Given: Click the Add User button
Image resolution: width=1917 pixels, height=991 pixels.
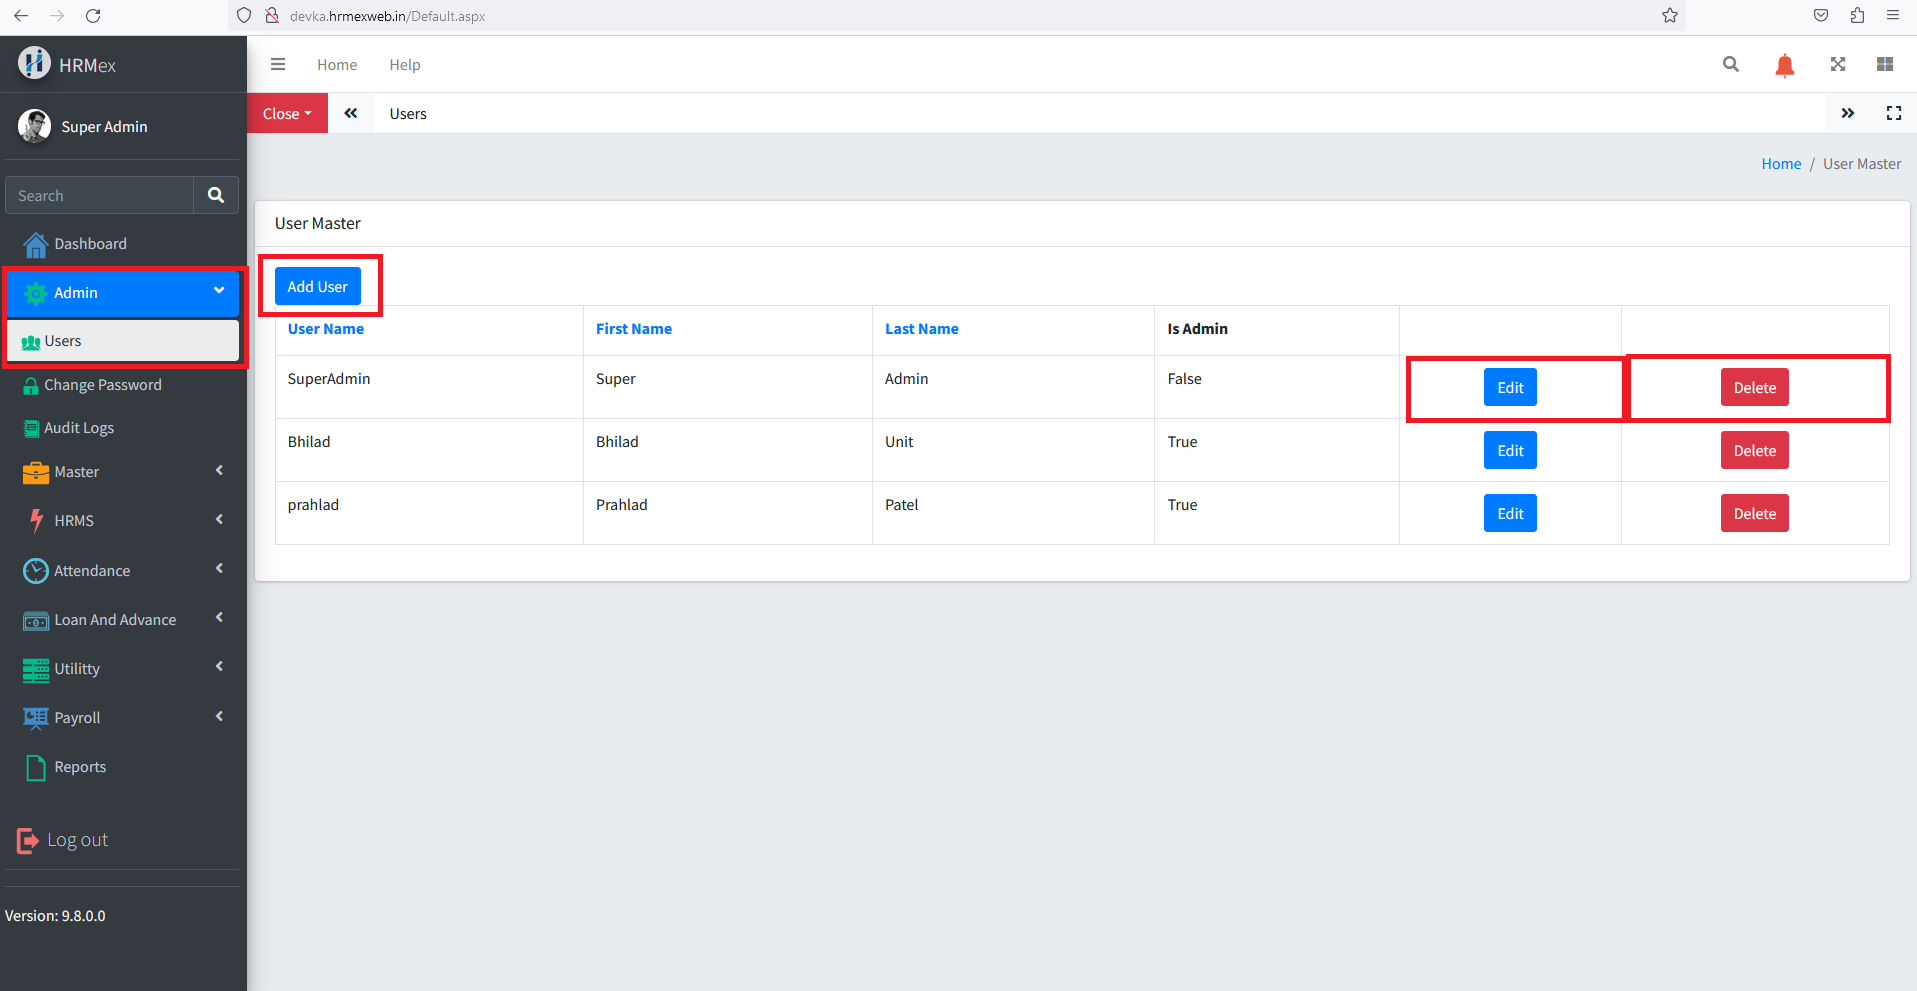Looking at the screenshot, I should 317,287.
